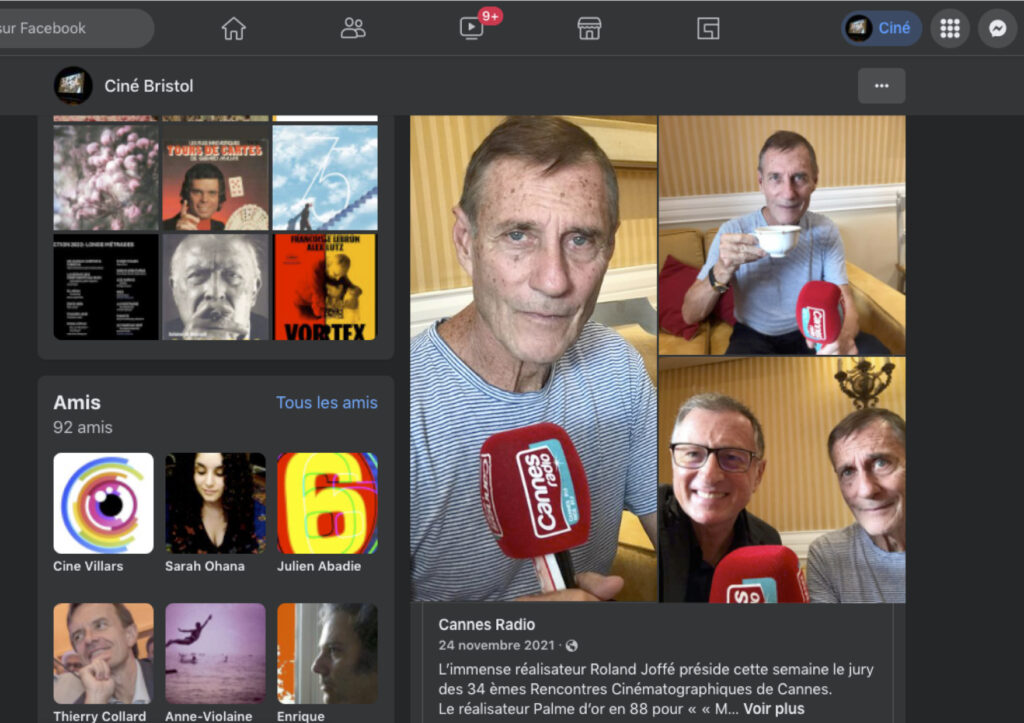This screenshot has height=723, width=1024.
Task: Open the Tous les amis link
Action: [x=326, y=403]
